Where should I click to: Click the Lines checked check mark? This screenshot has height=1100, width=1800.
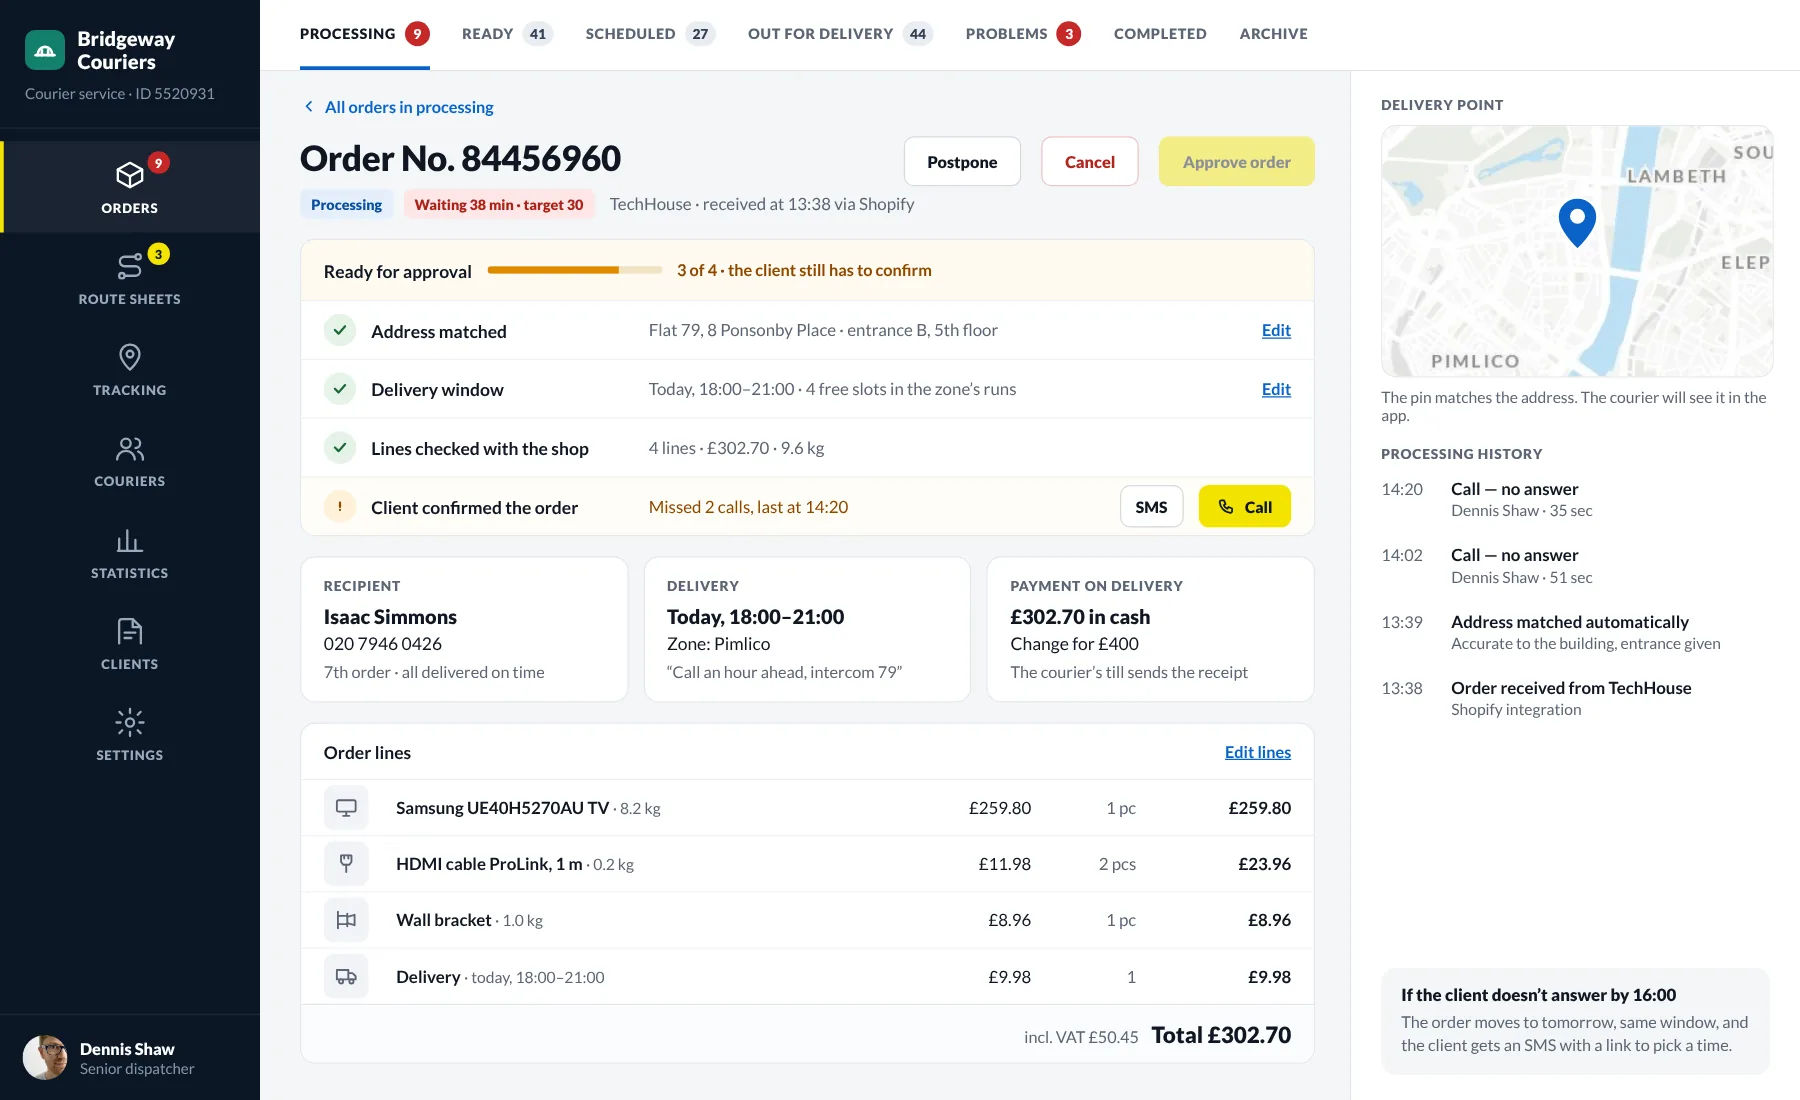(x=340, y=448)
